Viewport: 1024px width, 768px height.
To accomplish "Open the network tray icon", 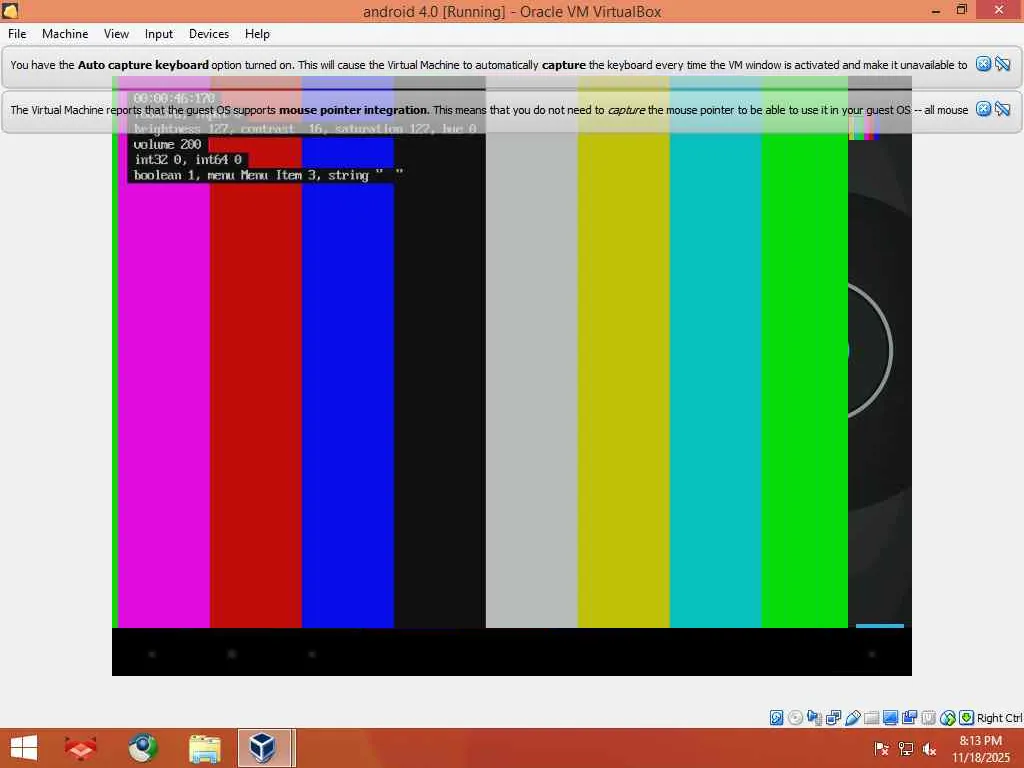I will coord(905,749).
